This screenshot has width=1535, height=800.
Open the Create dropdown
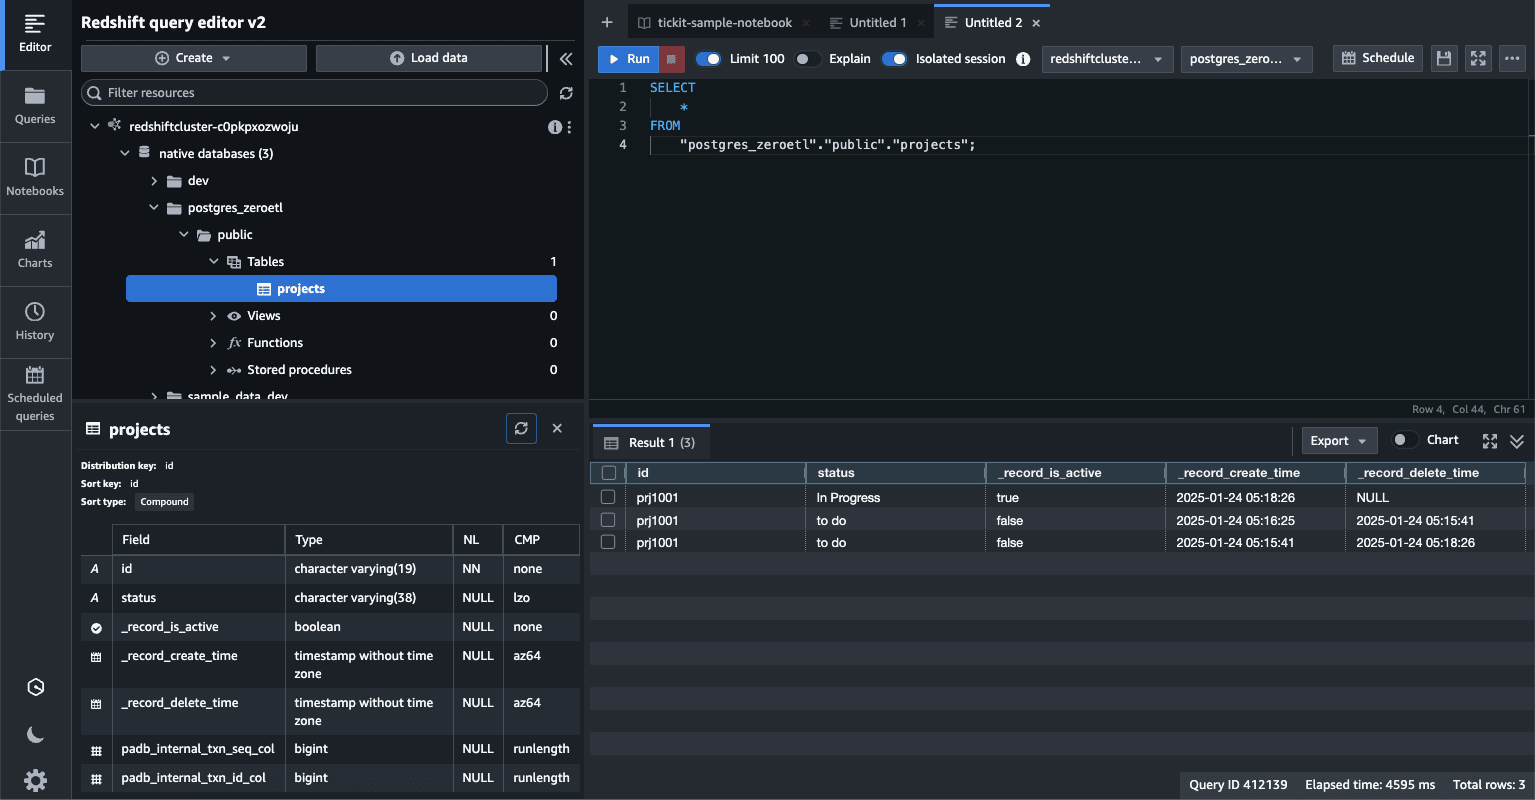(194, 58)
